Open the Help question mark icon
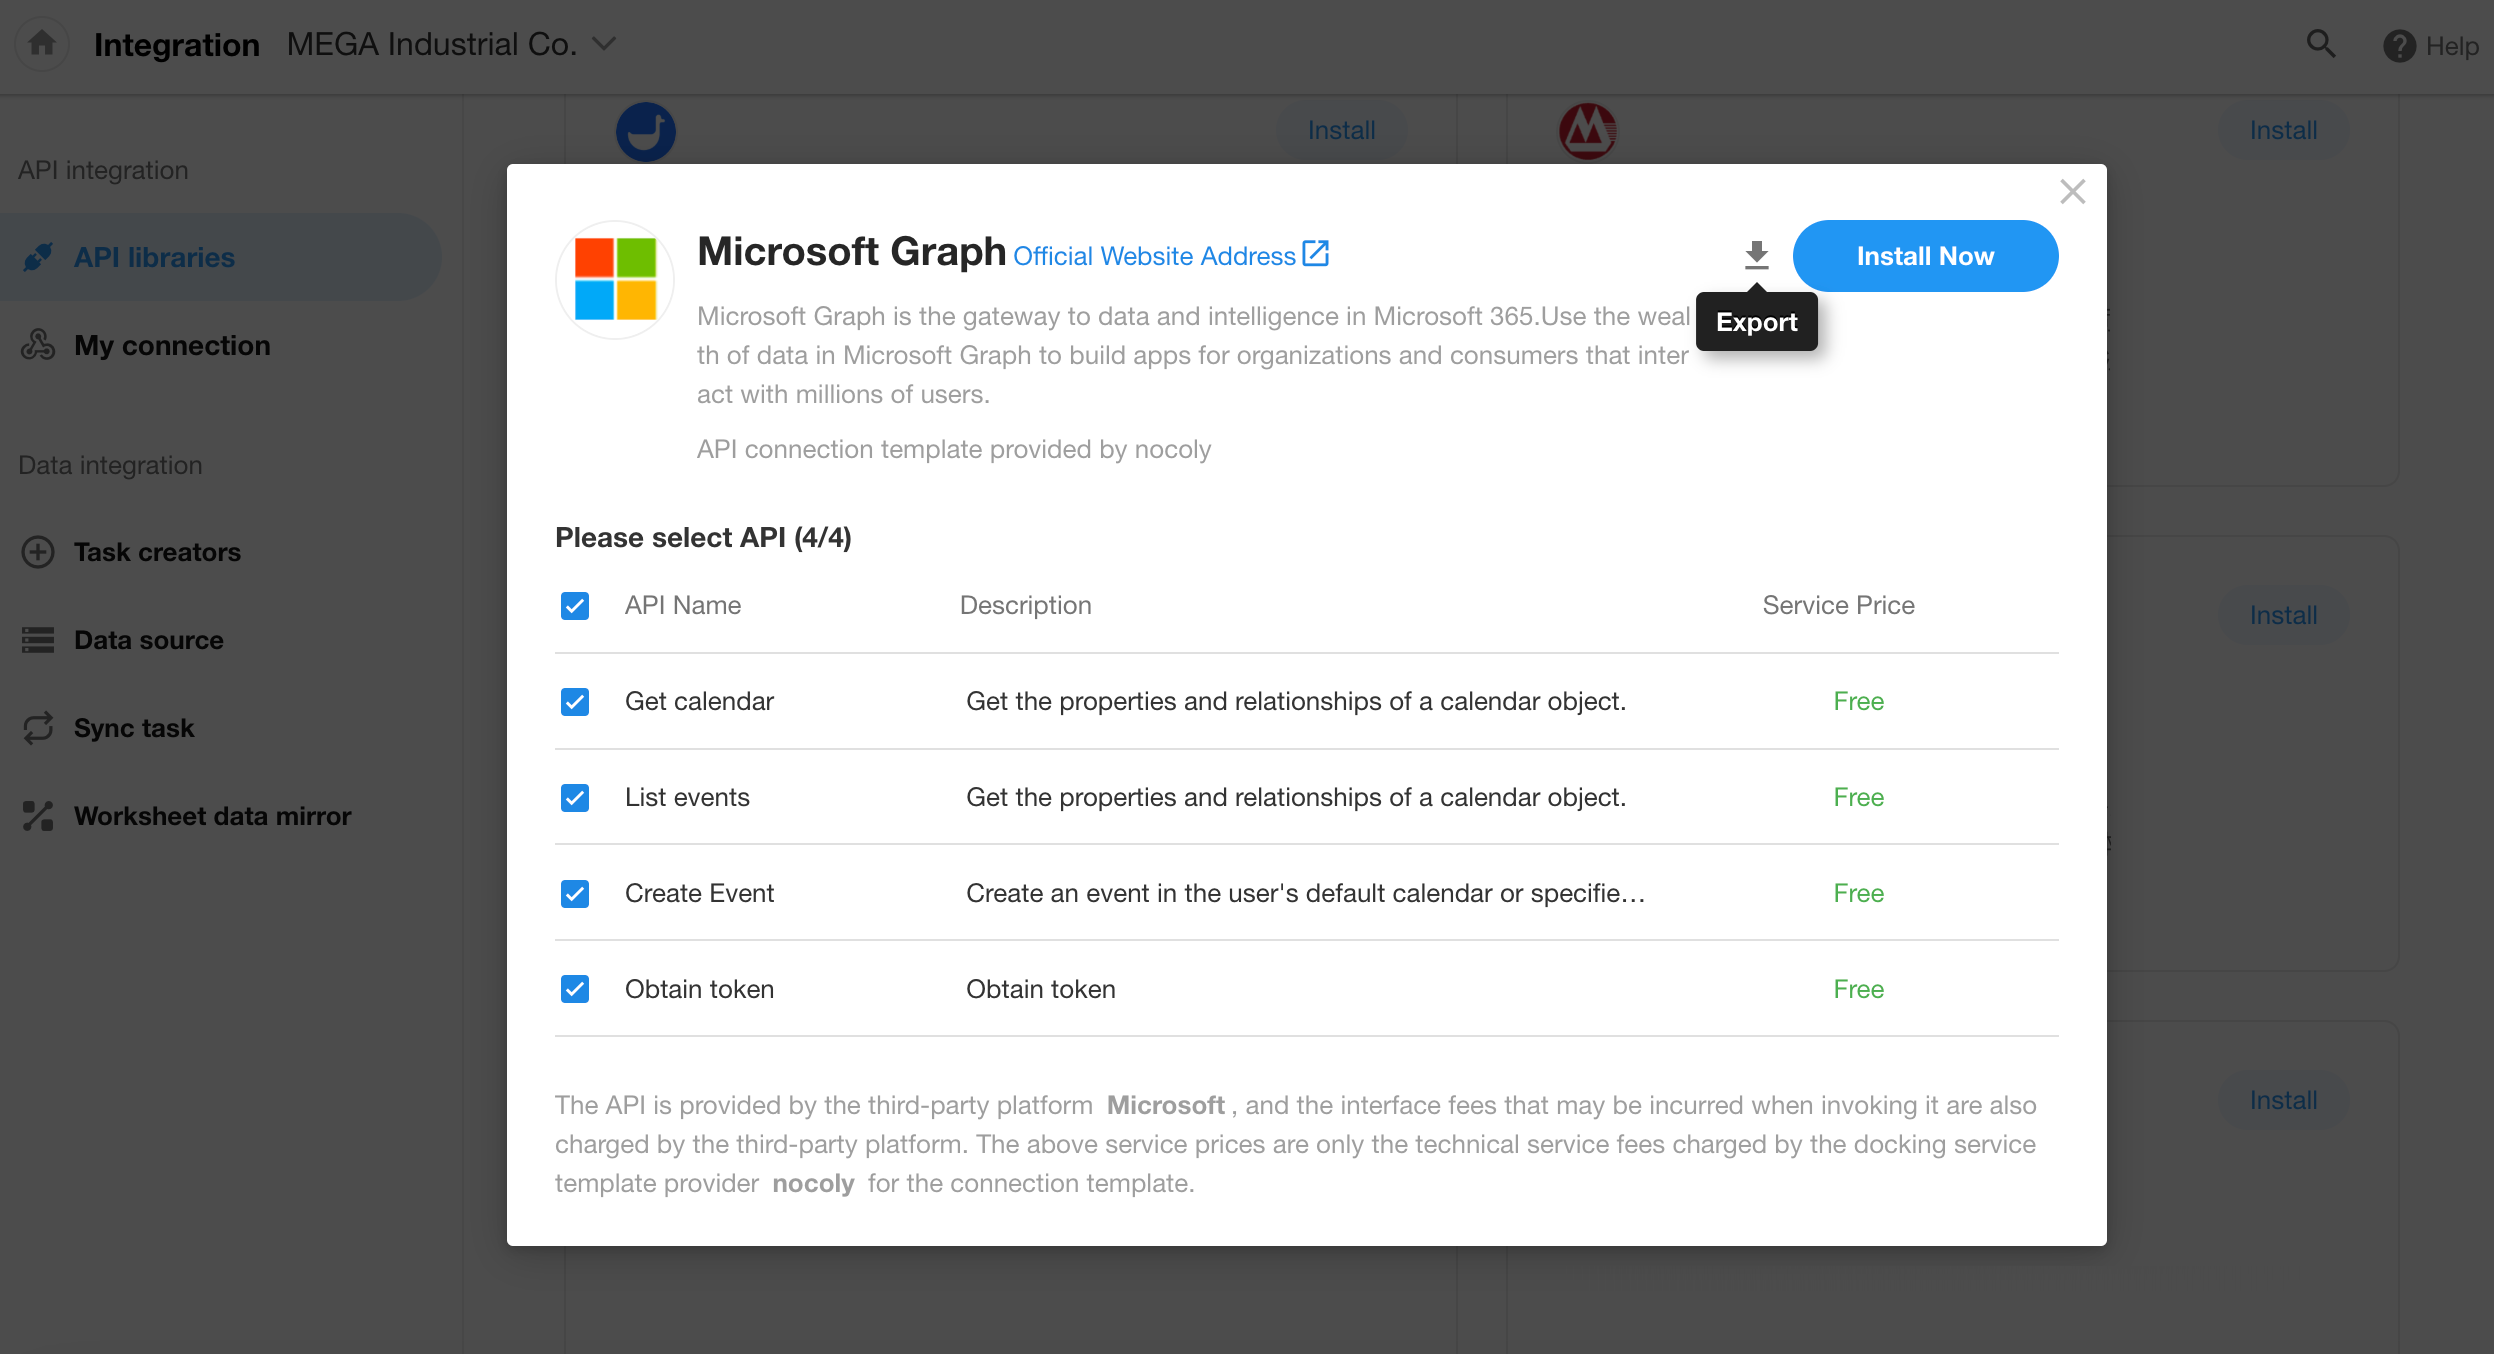 tap(2399, 46)
